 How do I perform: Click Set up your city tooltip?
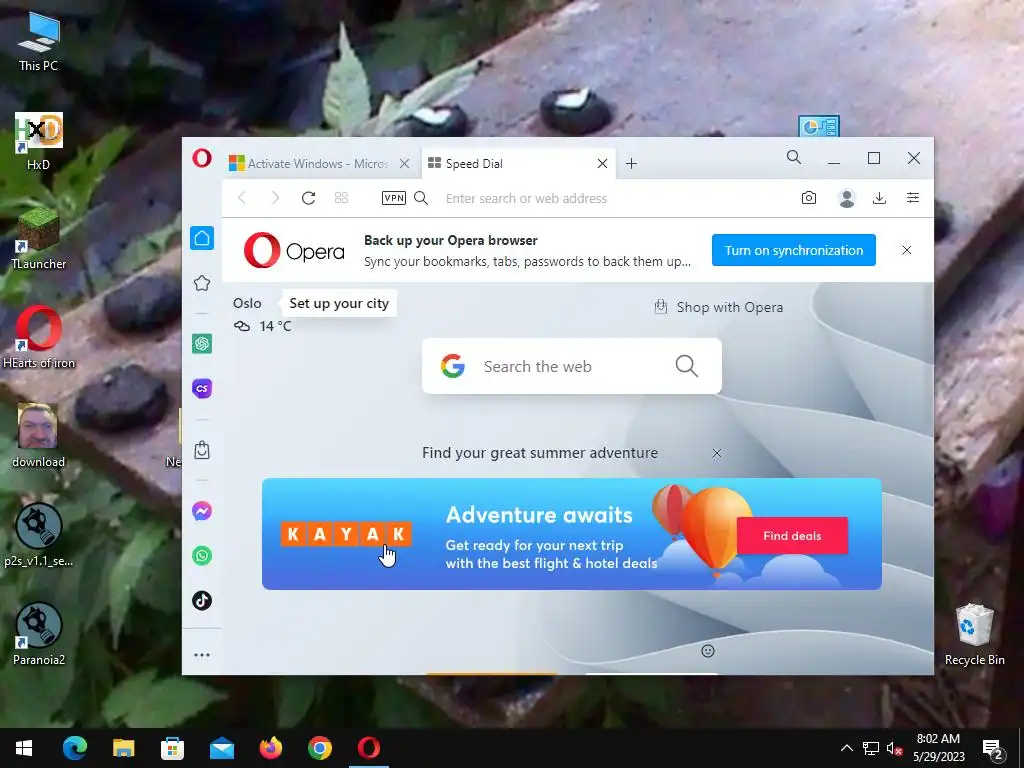[x=339, y=304]
